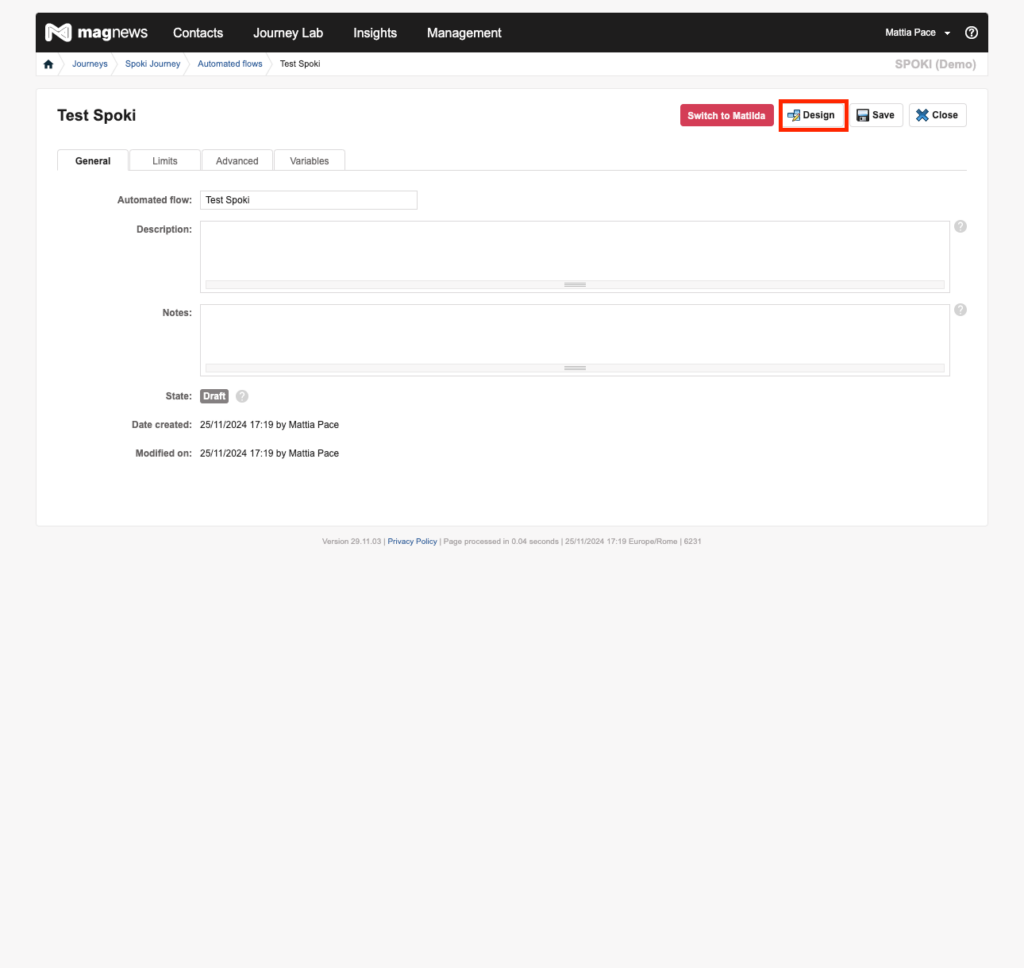Click the home icon in breadcrumb
The height and width of the screenshot is (968, 1024).
click(x=48, y=64)
